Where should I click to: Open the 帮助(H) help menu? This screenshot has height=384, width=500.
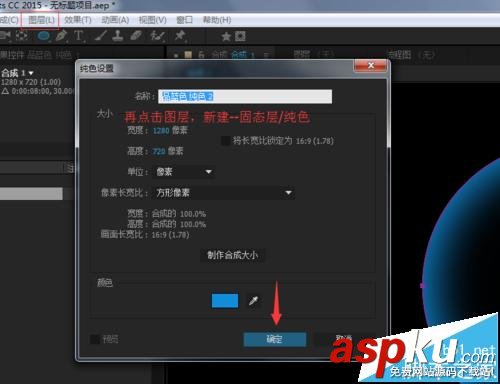(x=217, y=20)
